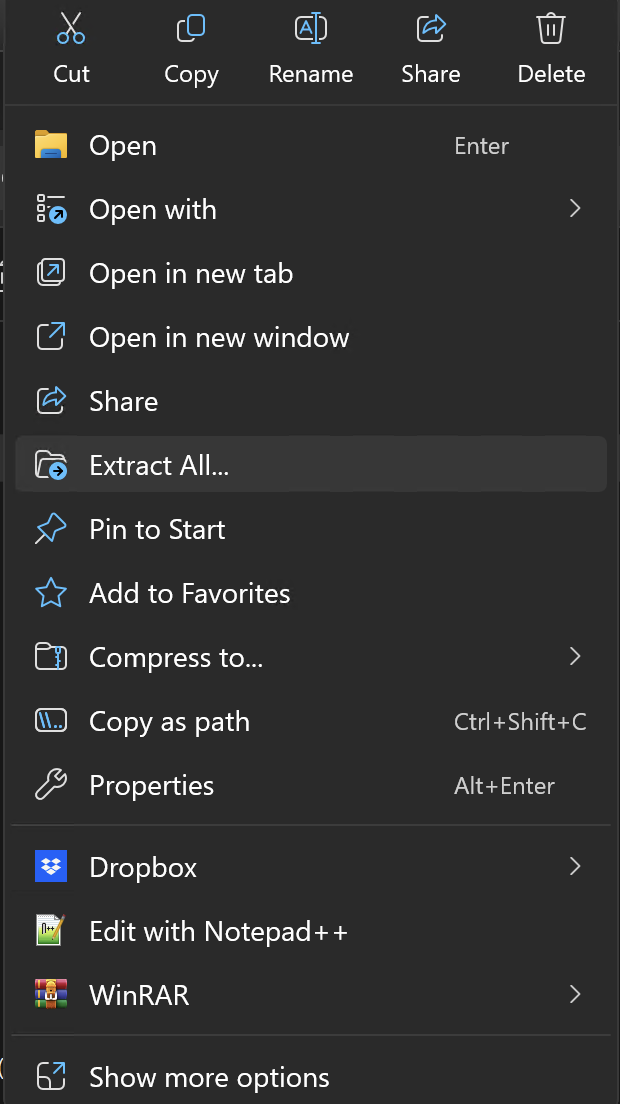Click the Open with label
This screenshot has width=620, height=1104.
153,209
